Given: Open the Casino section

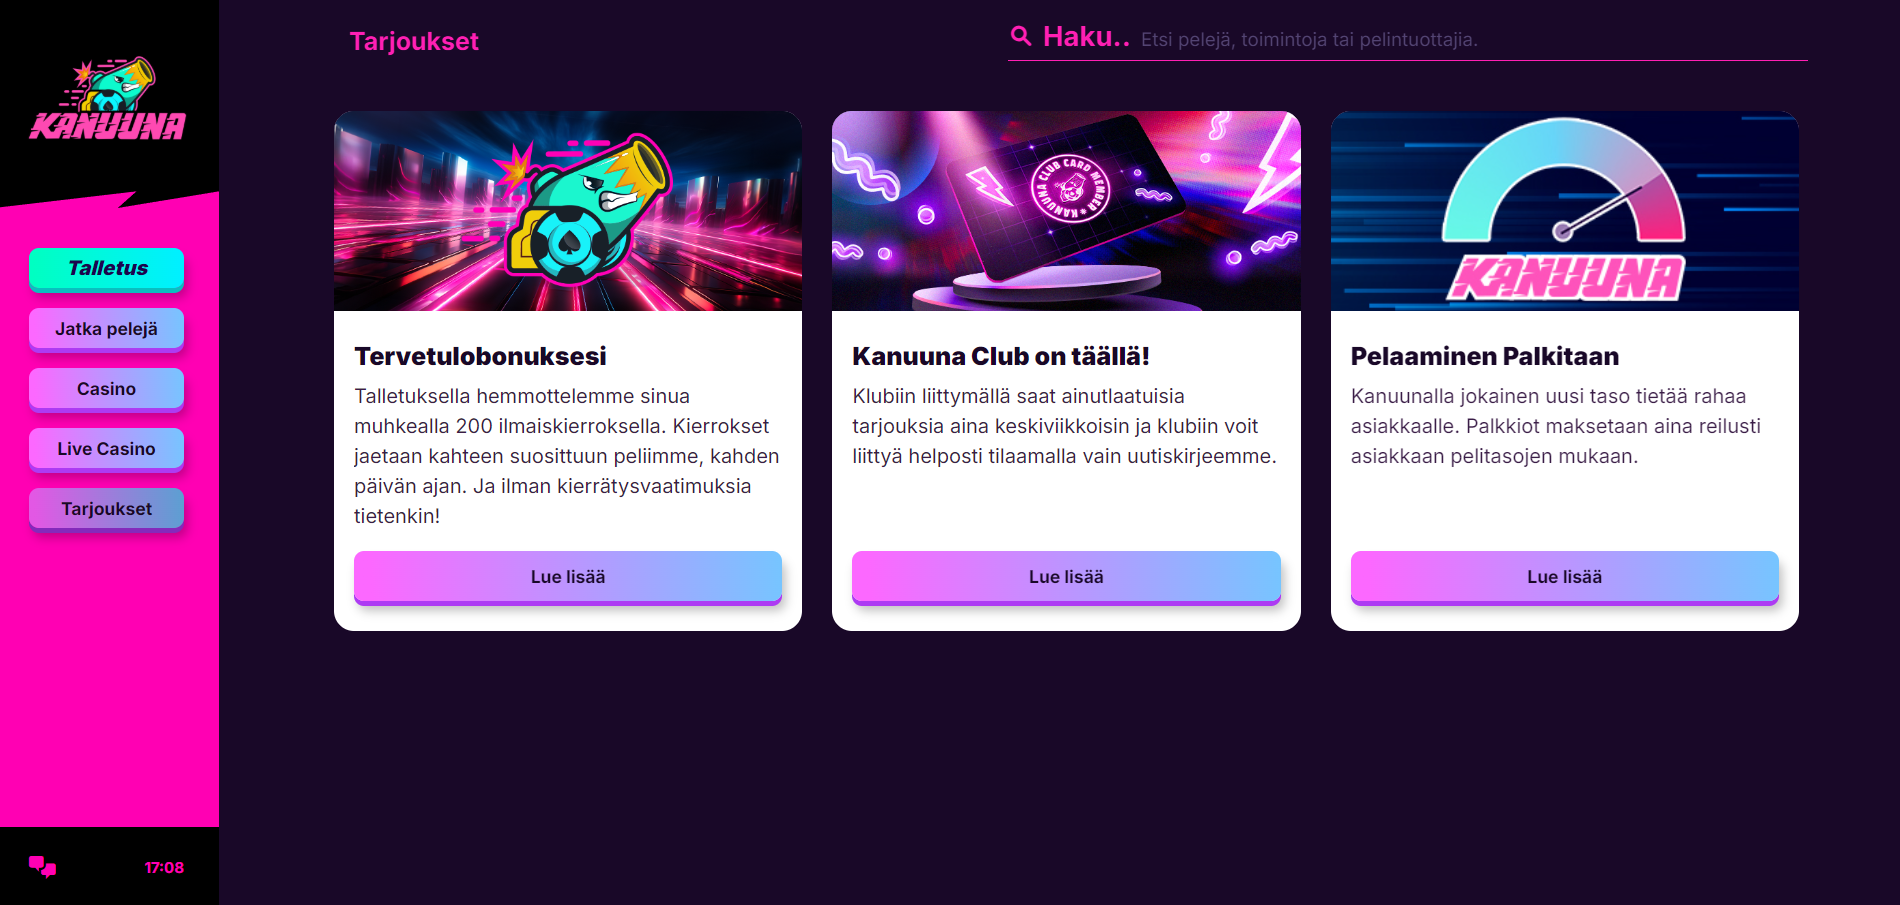Looking at the screenshot, I should pos(107,389).
